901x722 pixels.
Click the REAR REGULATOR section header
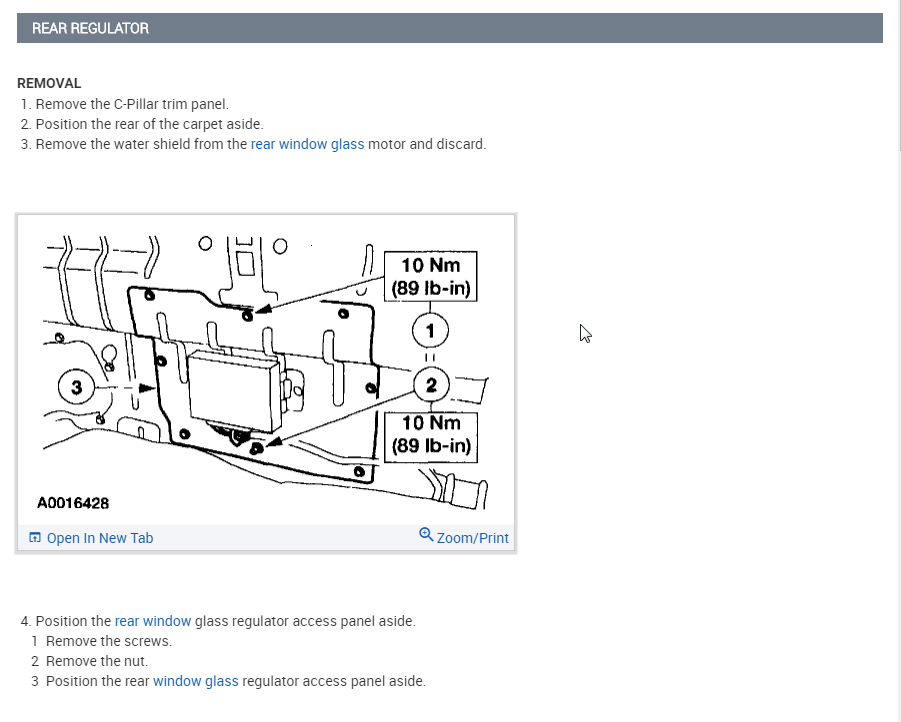(450, 28)
